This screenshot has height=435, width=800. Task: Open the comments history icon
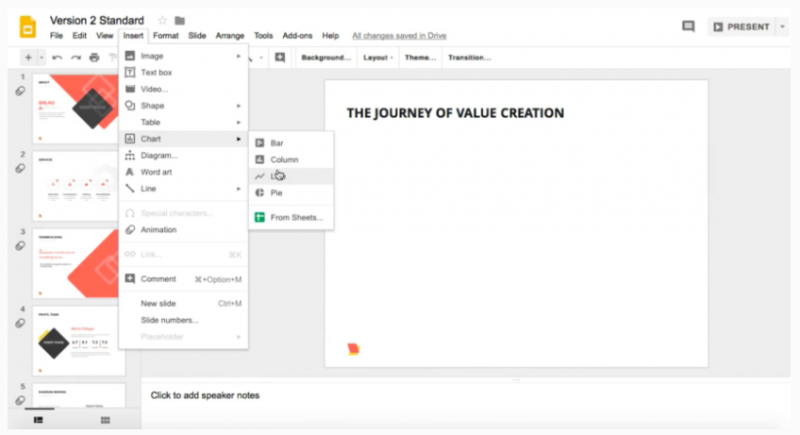(688, 27)
